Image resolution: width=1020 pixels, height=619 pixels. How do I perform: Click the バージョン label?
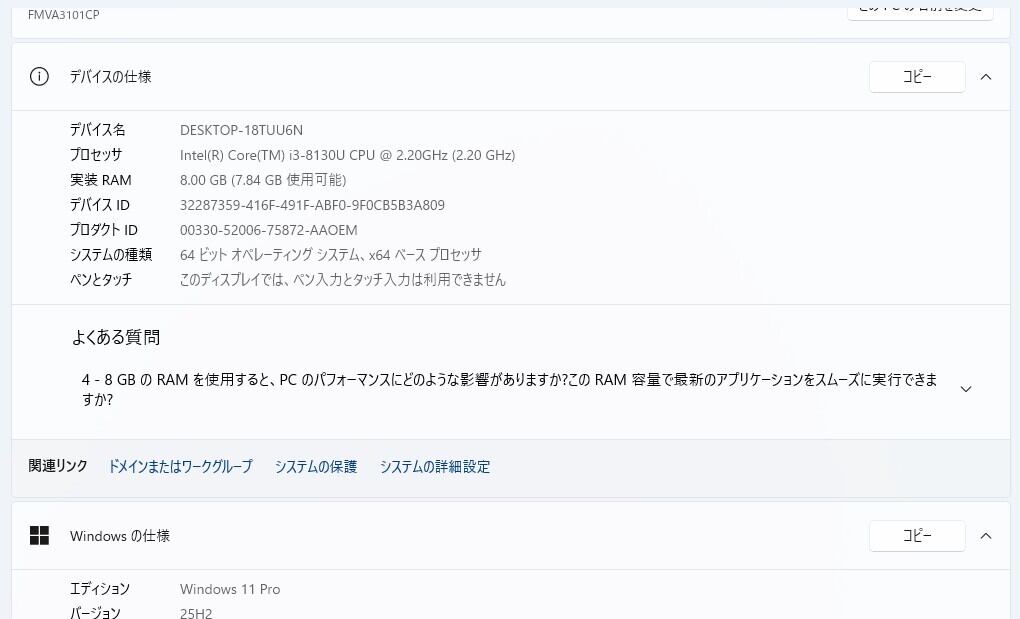(96, 613)
